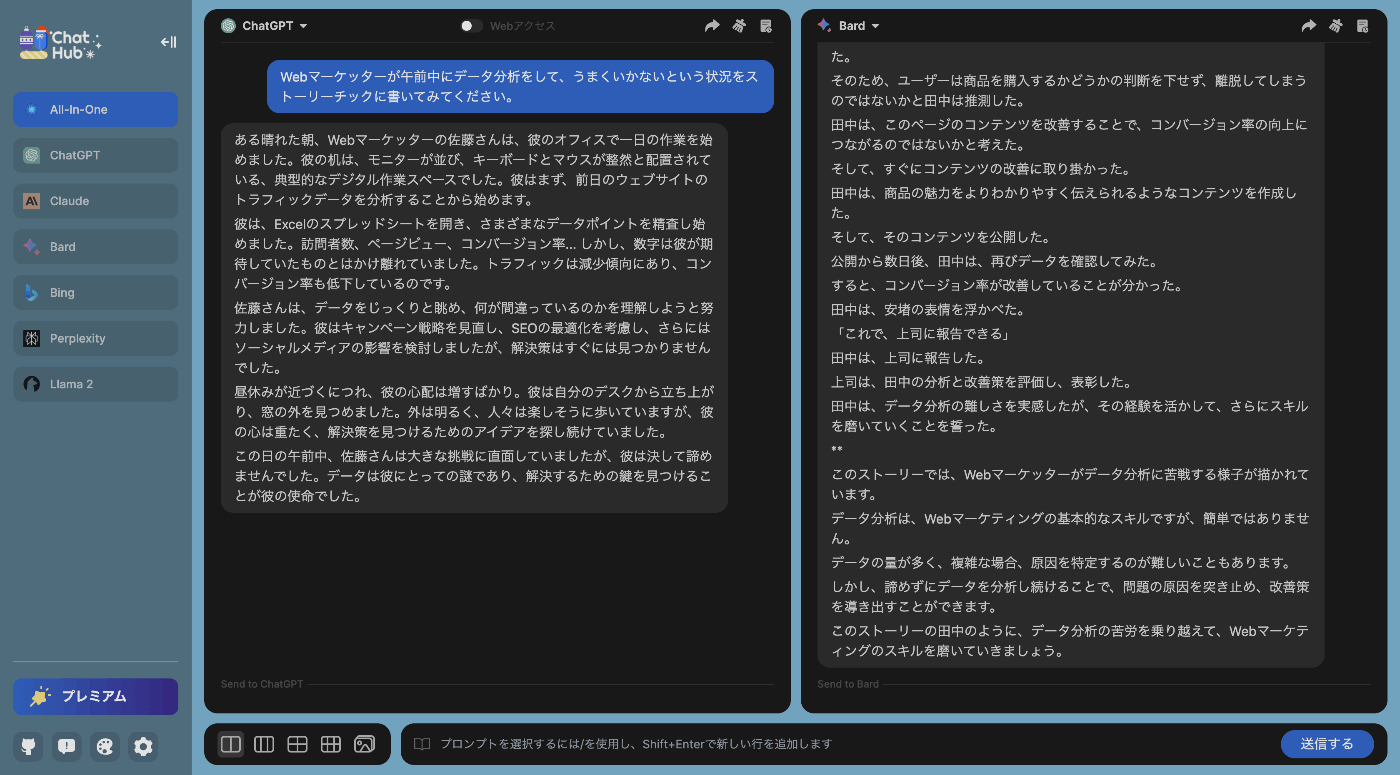Viewport: 1400px width, 775px height.
Task: Click the 送信する send button
Action: pyautogui.click(x=1327, y=744)
